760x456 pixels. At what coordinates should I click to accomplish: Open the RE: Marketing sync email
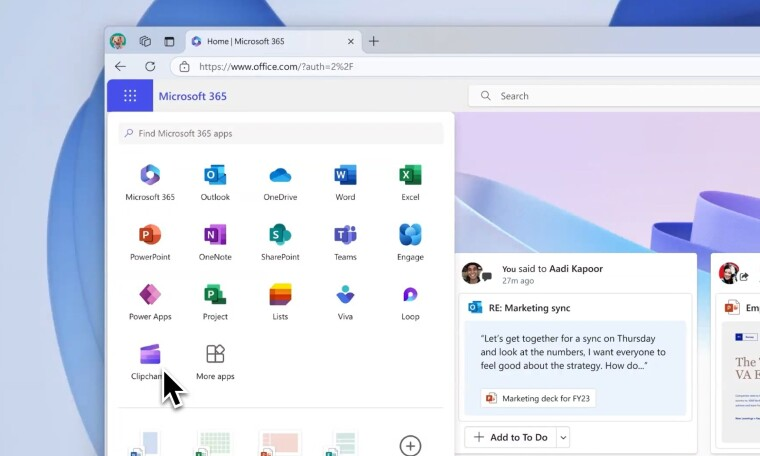(529, 308)
